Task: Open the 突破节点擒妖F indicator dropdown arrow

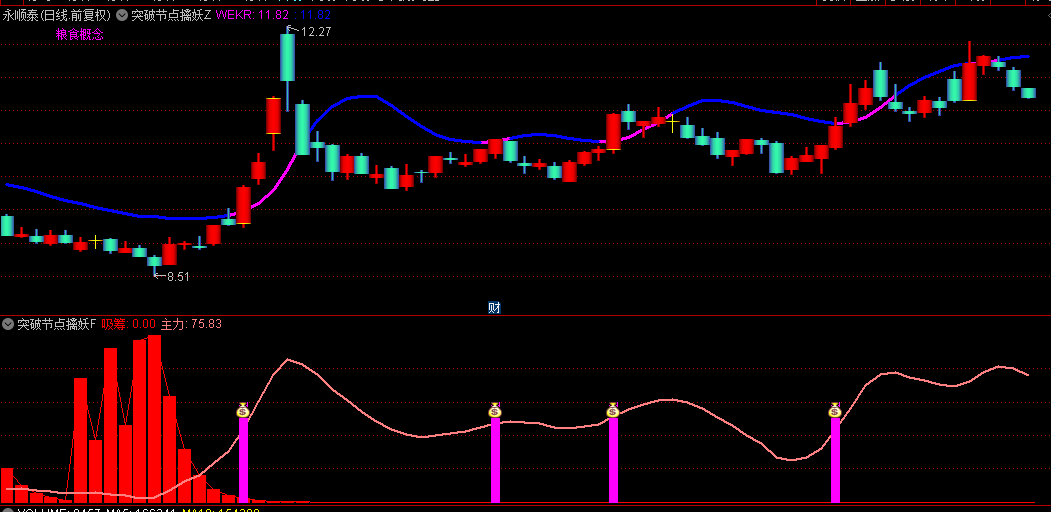Action: click(8, 324)
